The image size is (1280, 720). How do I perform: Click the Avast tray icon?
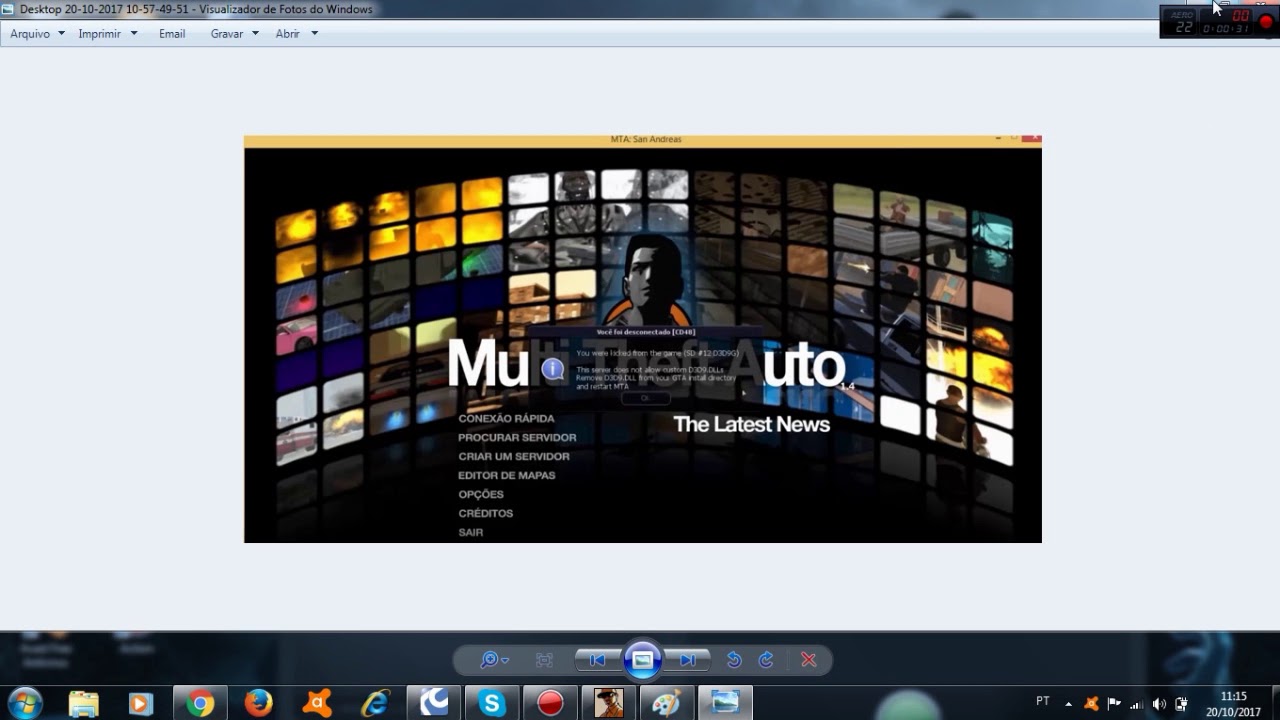pyautogui.click(x=1091, y=704)
